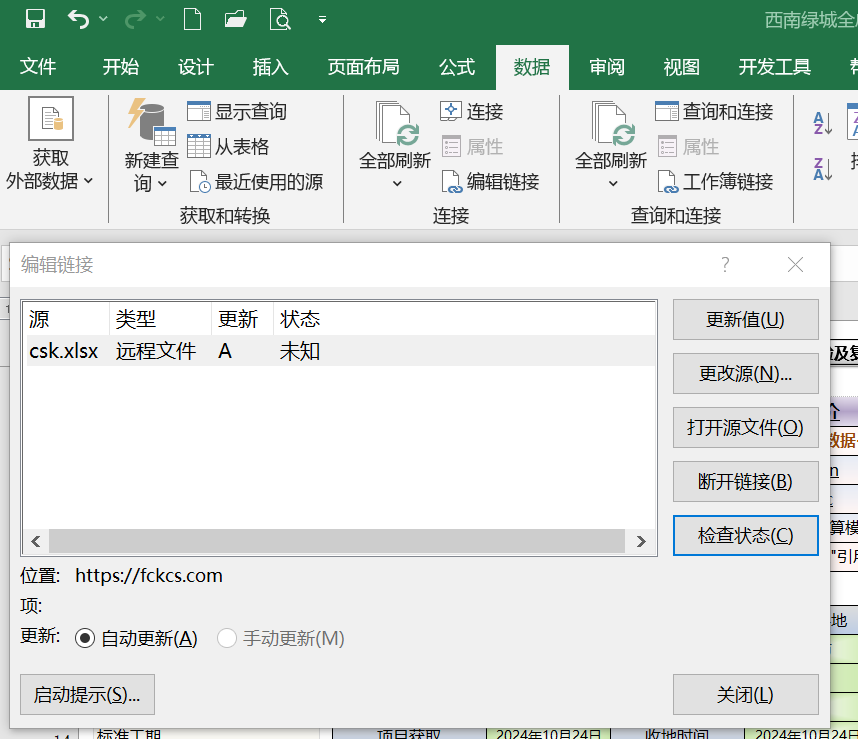Click the 显示查询 icon in ribbon

pyautogui.click(x=199, y=111)
